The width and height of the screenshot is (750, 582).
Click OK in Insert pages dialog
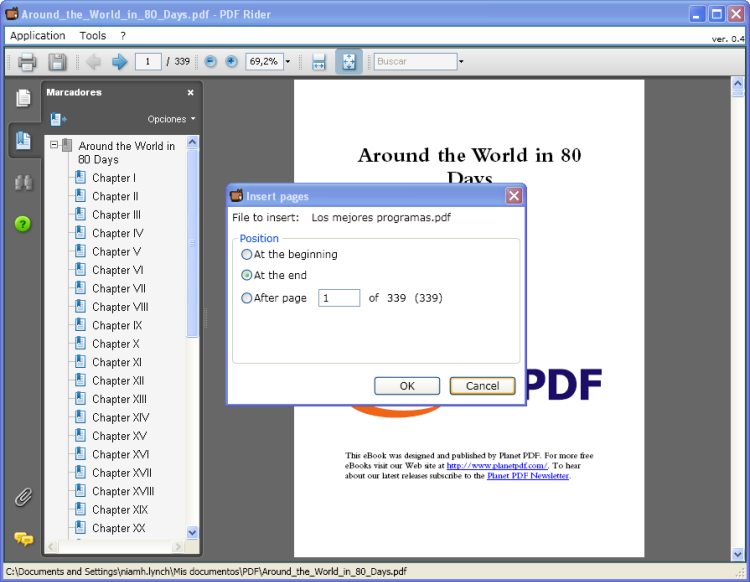pos(407,386)
